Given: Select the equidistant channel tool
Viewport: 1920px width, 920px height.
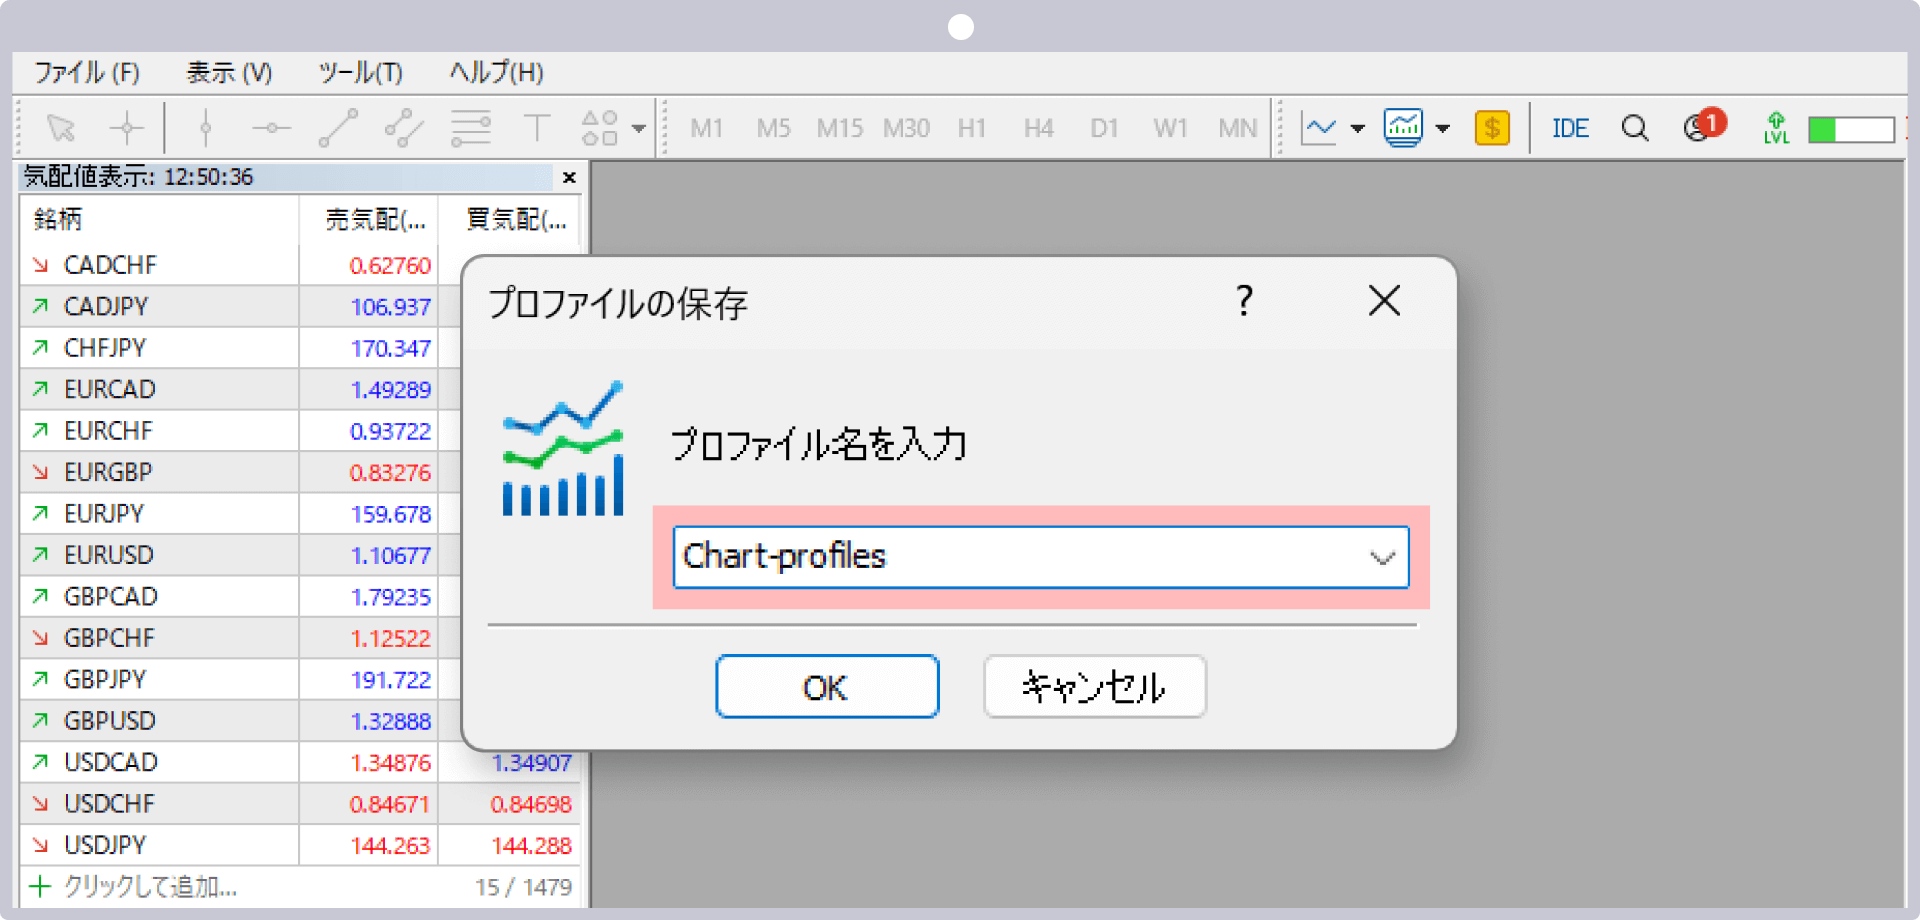Looking at the screenshot, I should tap(404, 128).
